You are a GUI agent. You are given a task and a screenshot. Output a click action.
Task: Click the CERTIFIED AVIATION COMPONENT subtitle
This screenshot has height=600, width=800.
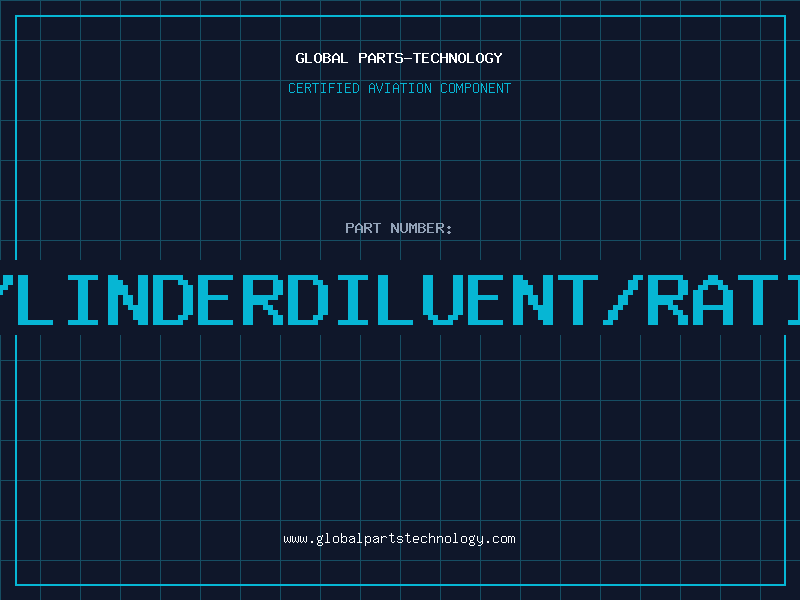click(x=399, y=88)
